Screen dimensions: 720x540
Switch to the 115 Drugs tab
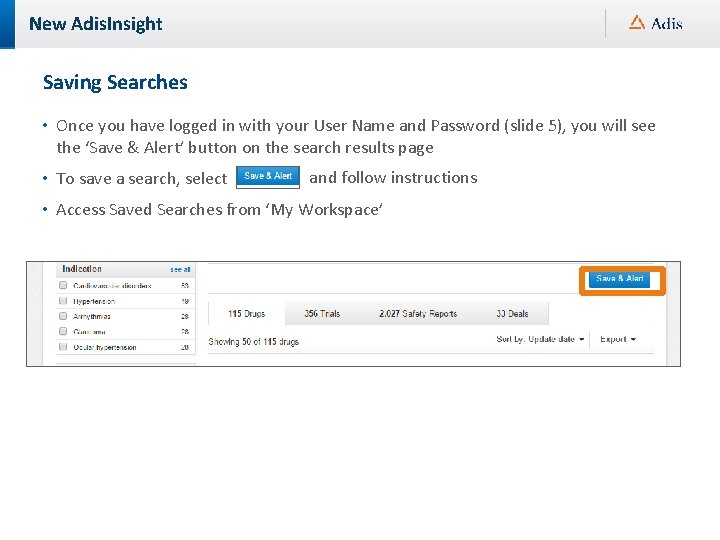coord(246,314)
